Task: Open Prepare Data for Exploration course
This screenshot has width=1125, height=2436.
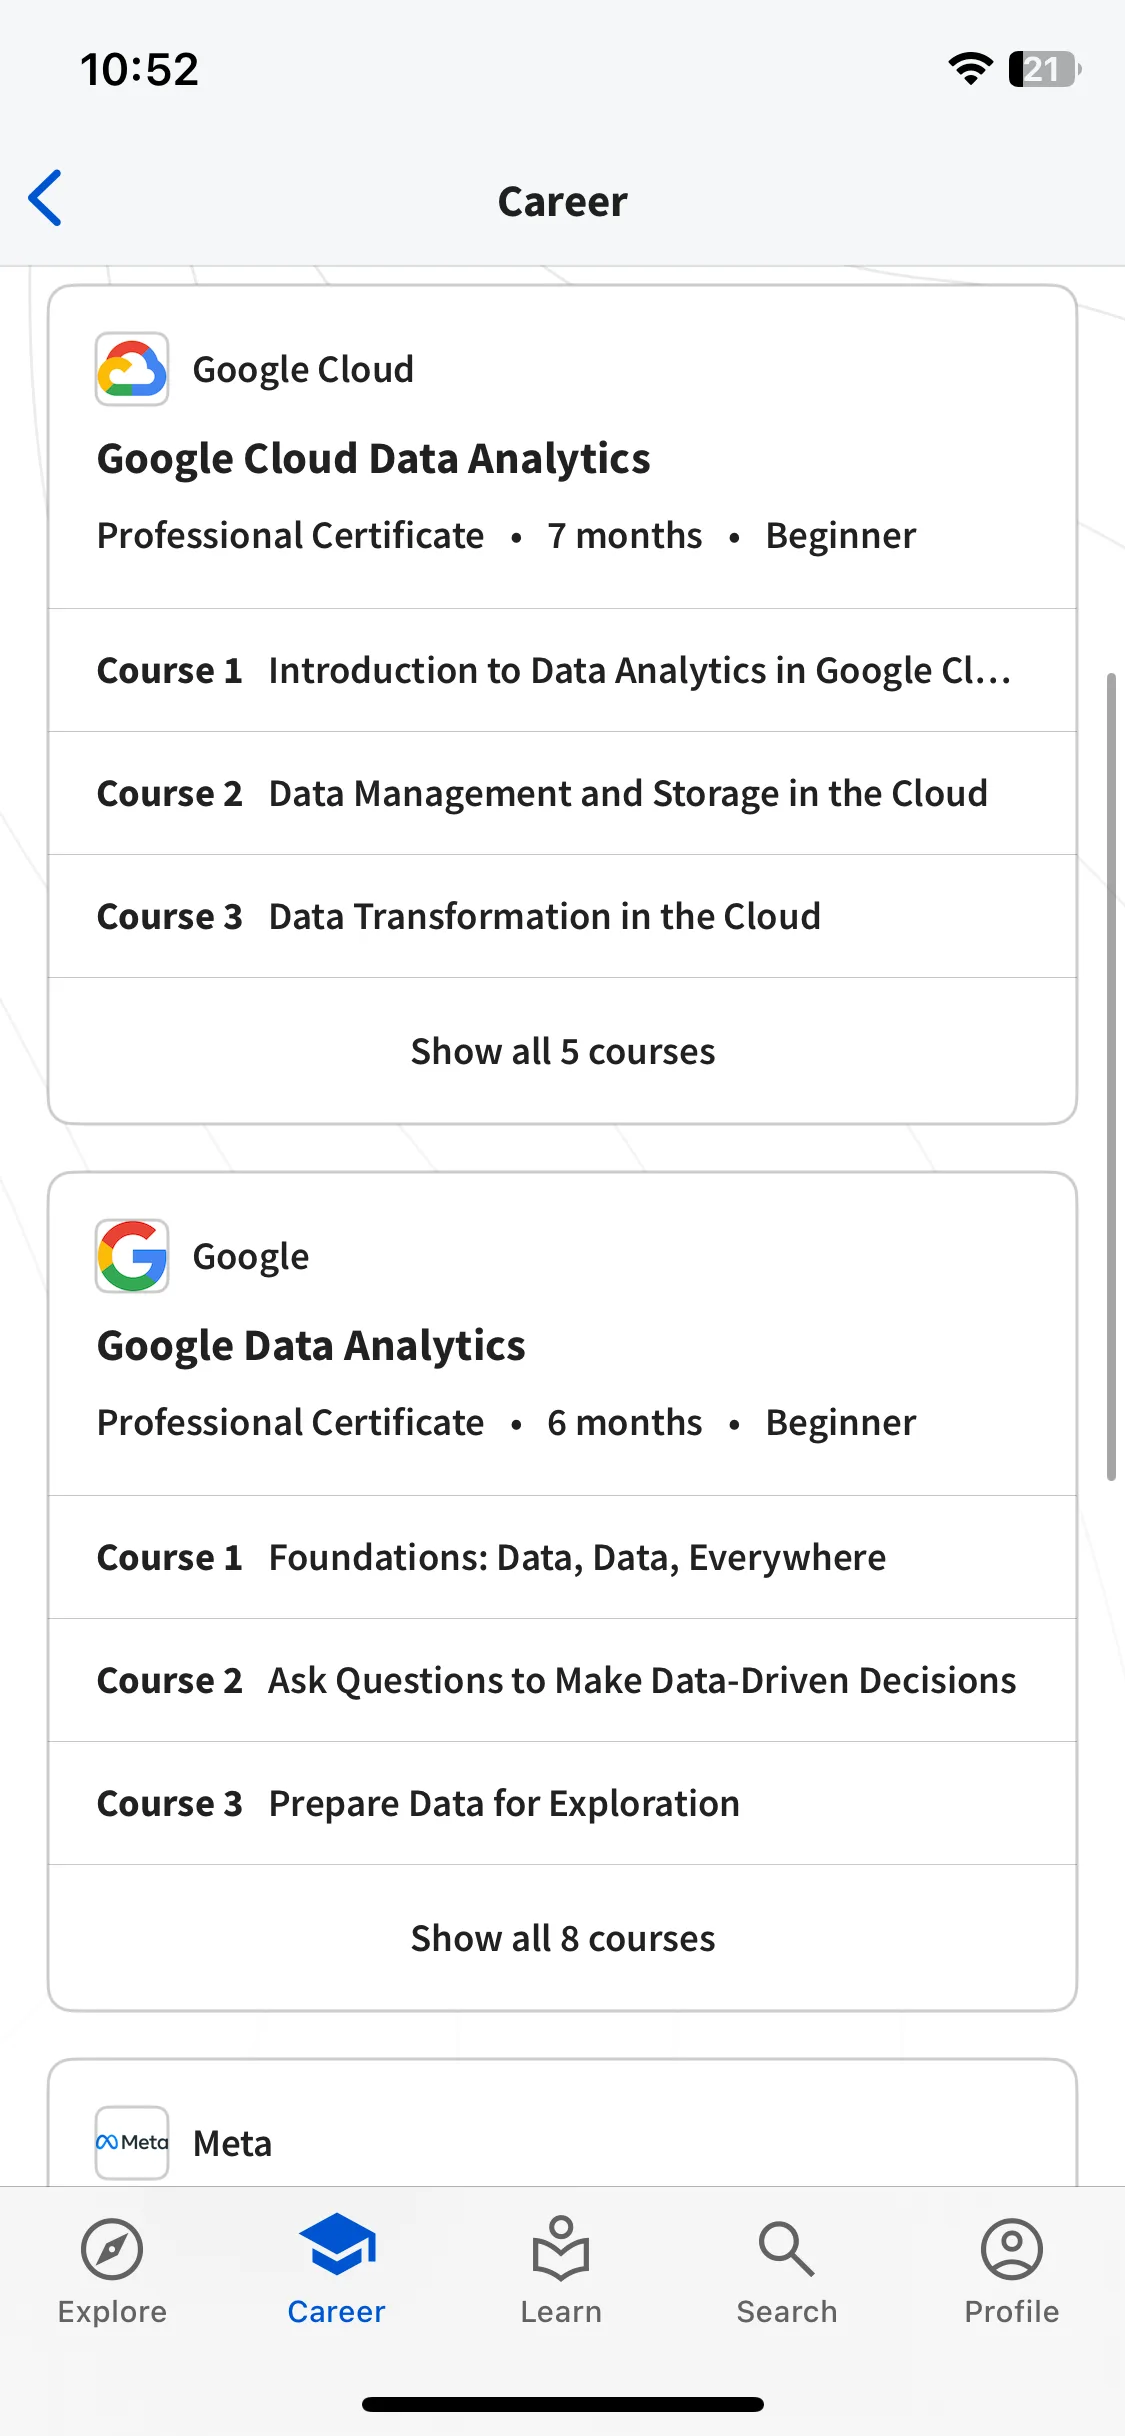Action: [563, 1803]
